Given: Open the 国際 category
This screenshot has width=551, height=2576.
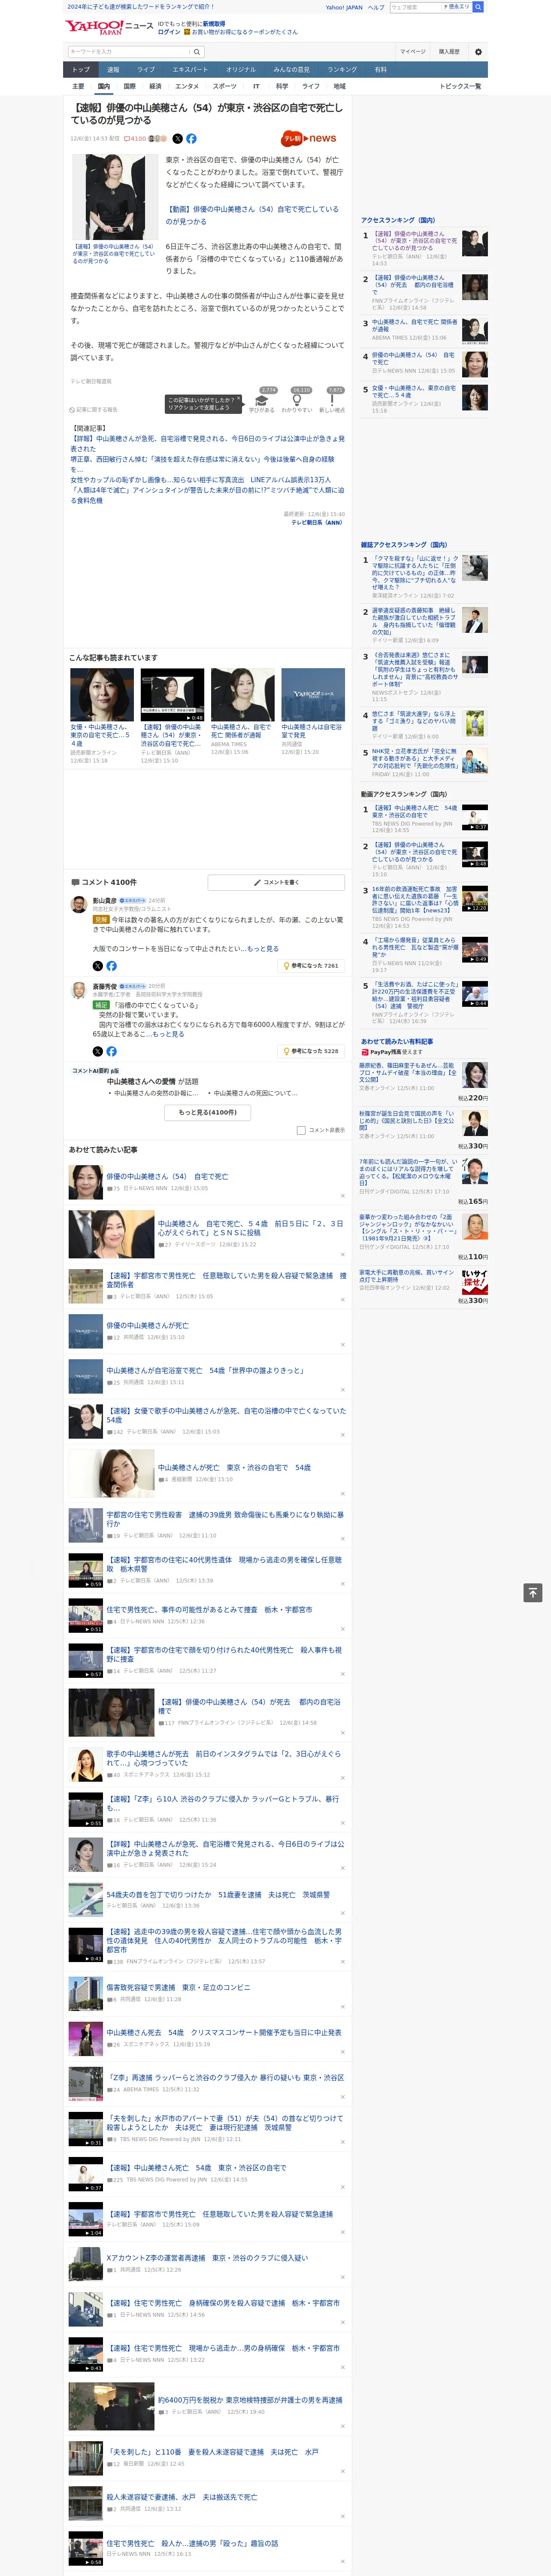Looking at the screenshot, I should [x=129, y=86].
